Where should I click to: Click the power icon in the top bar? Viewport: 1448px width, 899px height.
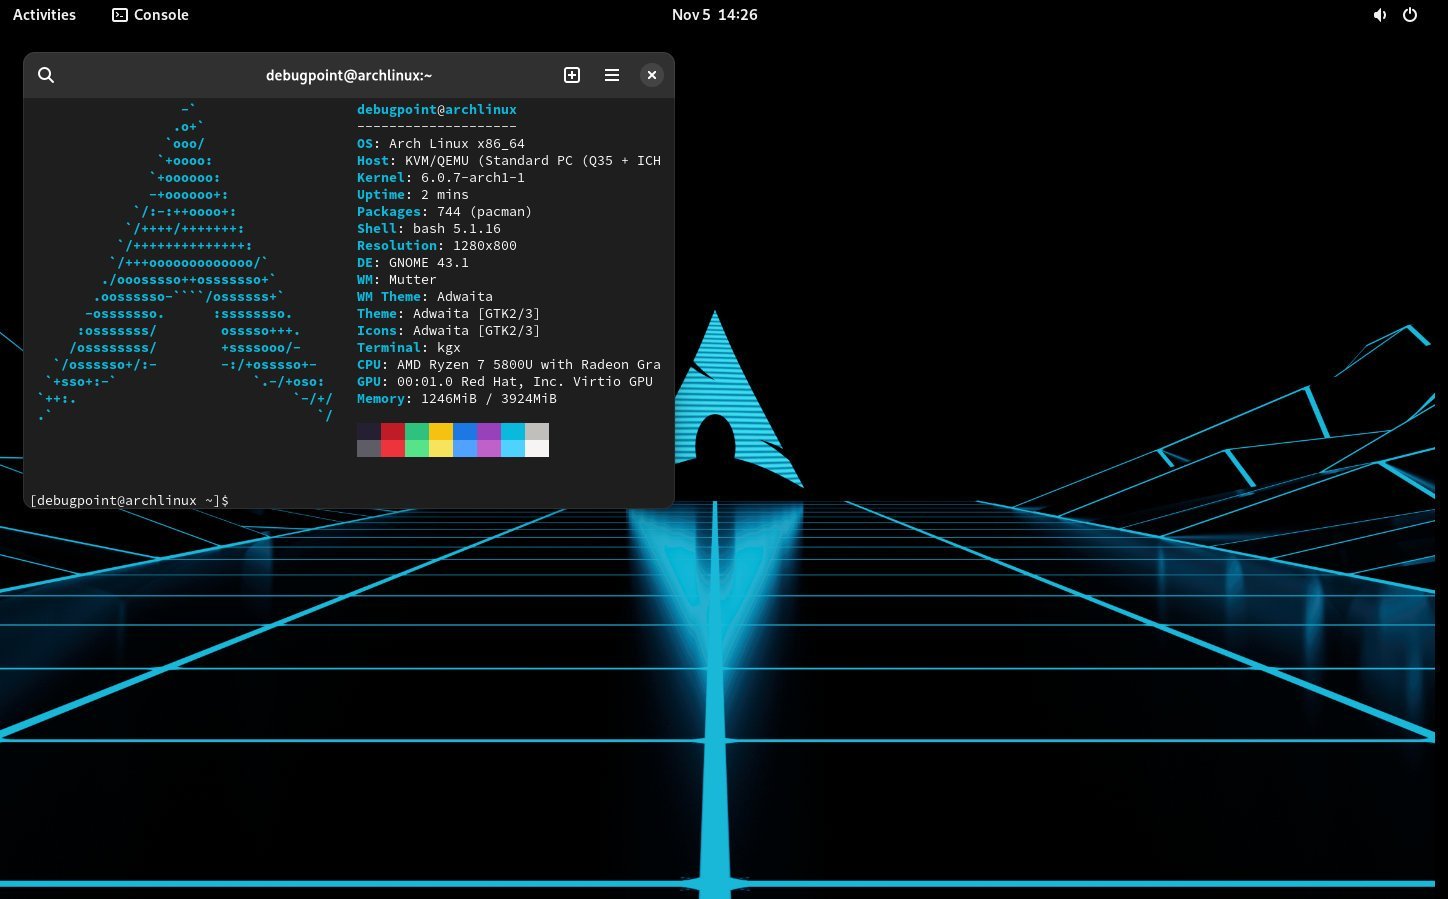[1410, 14]
